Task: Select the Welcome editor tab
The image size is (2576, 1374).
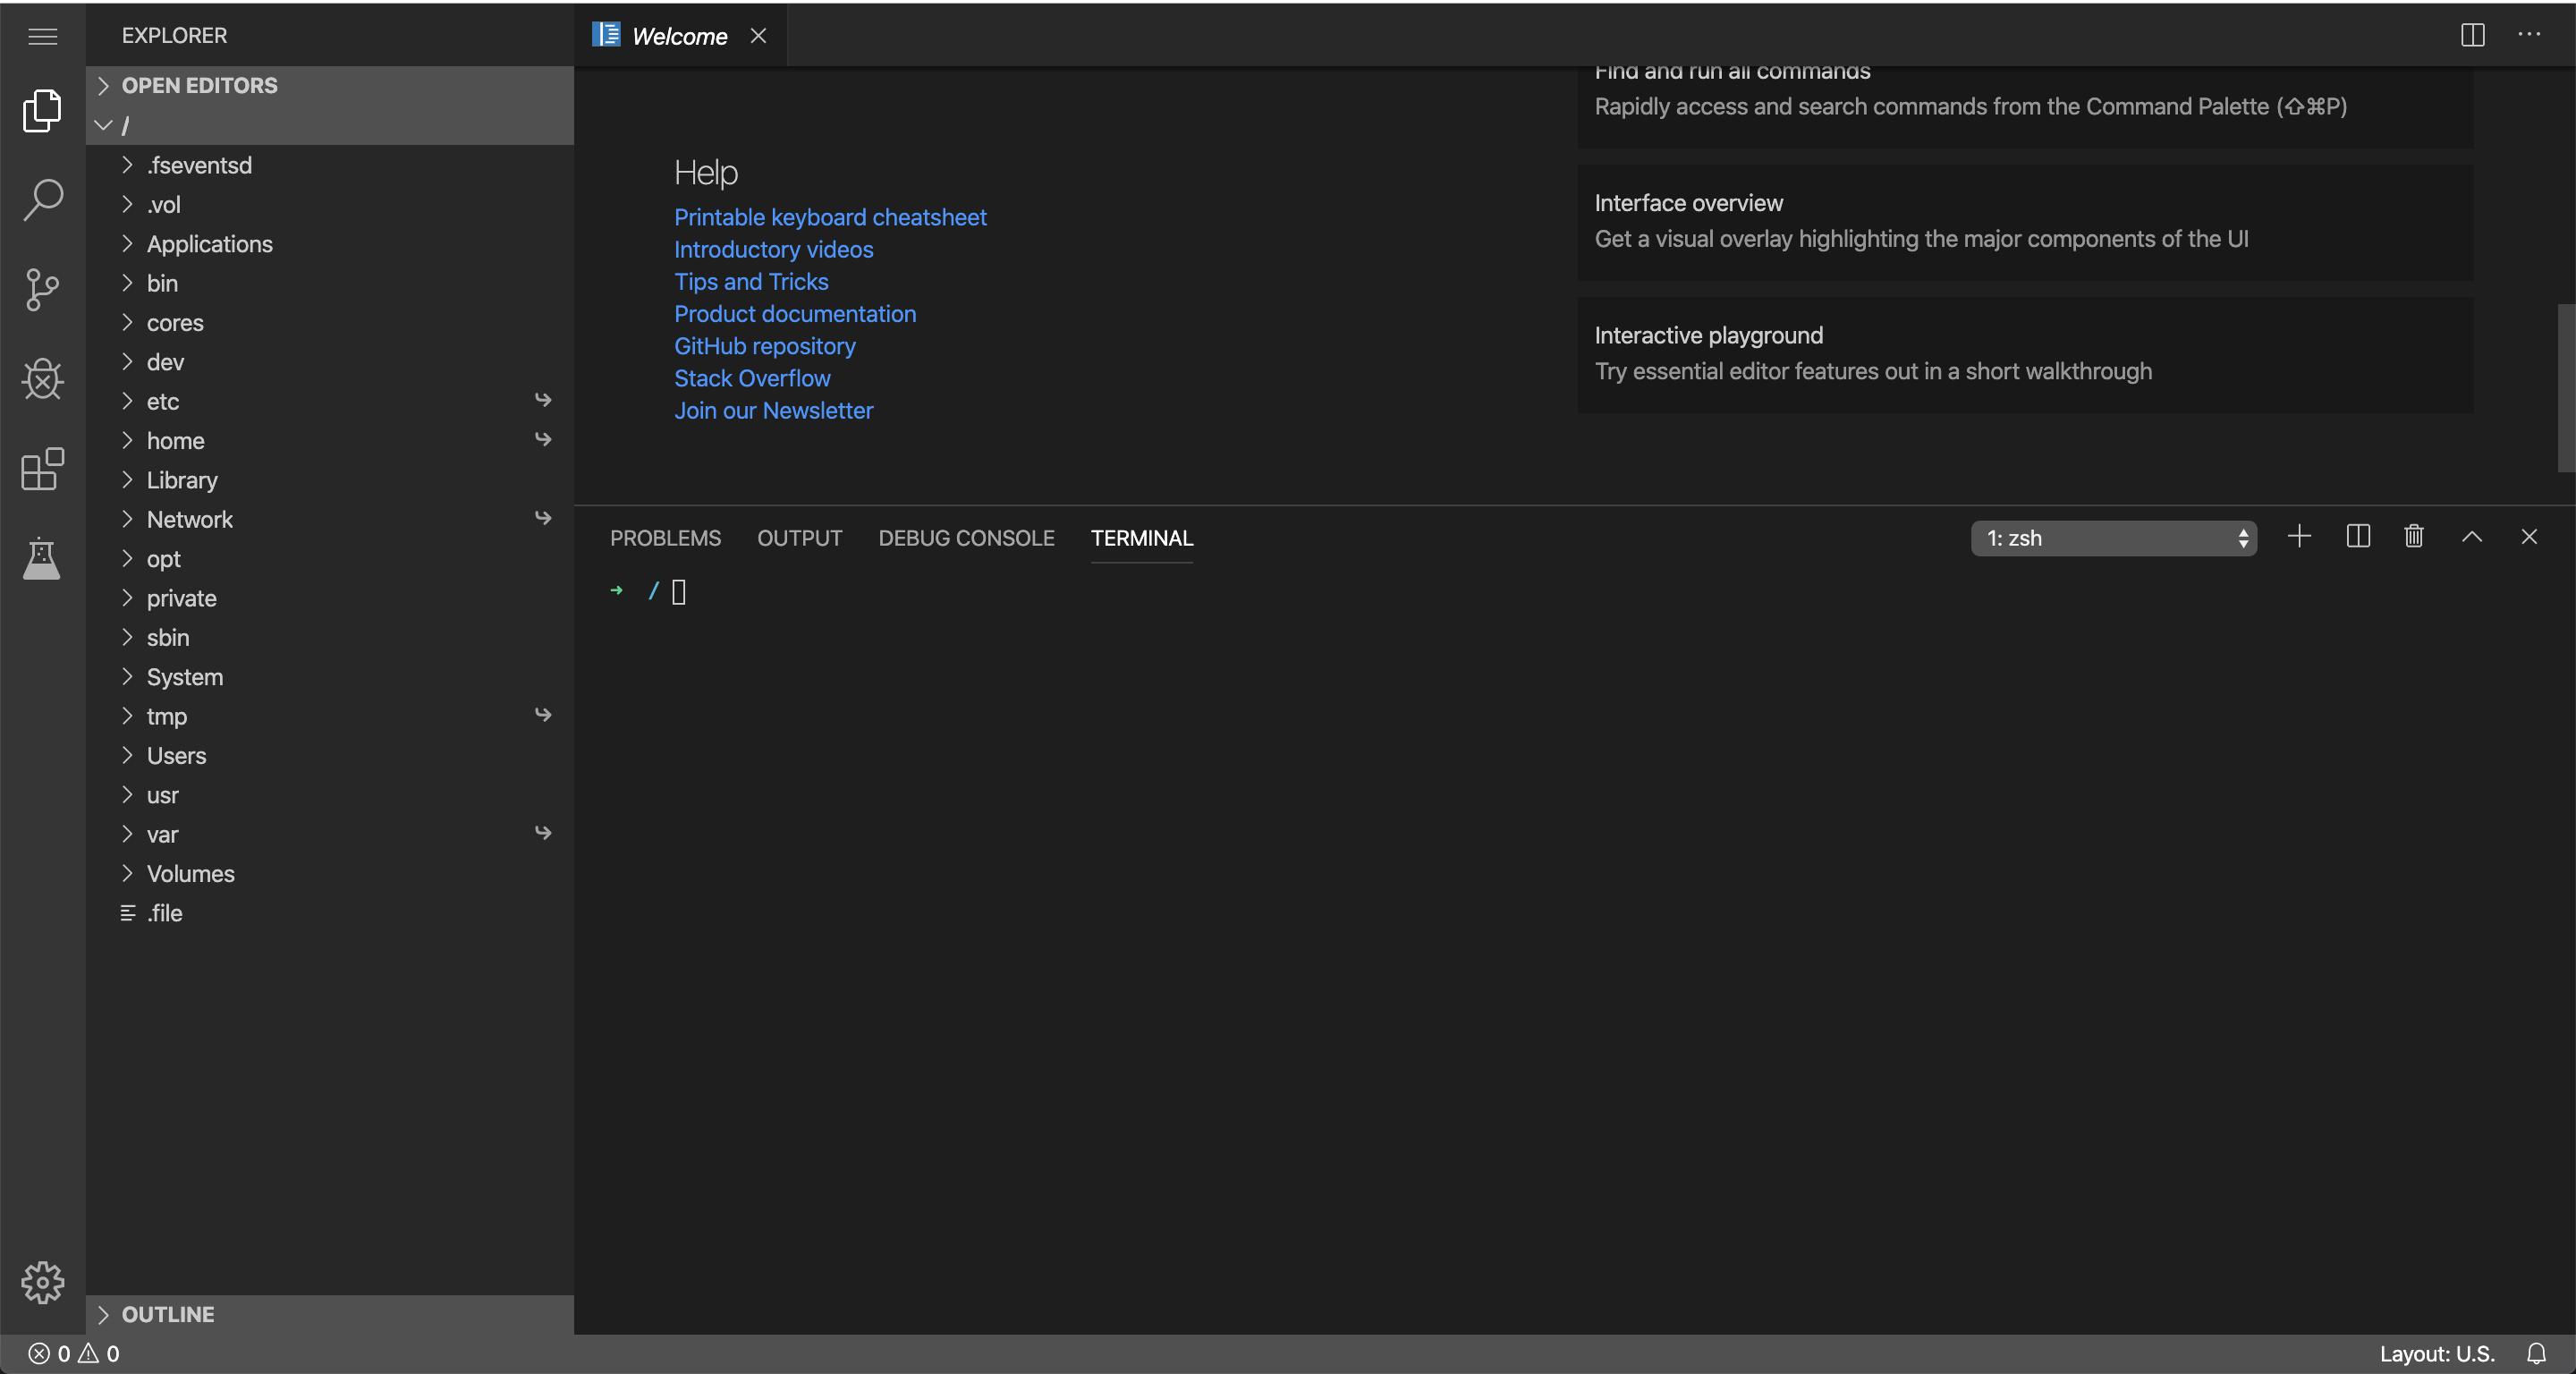Action: pos(680,36)
